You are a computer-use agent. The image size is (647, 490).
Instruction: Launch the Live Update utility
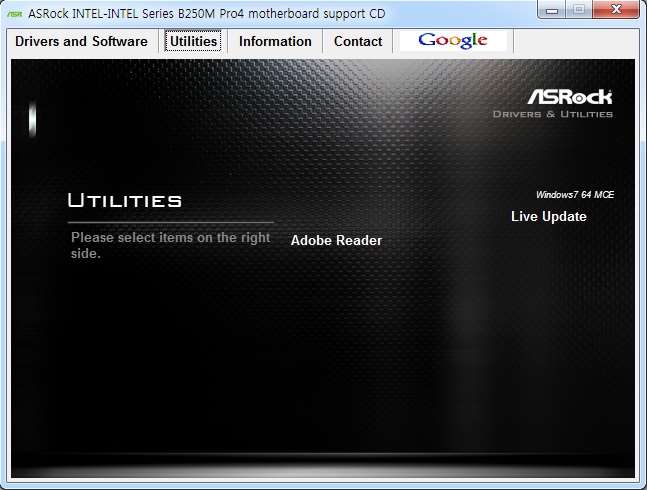pyautogui.click(x=548, y=217)
